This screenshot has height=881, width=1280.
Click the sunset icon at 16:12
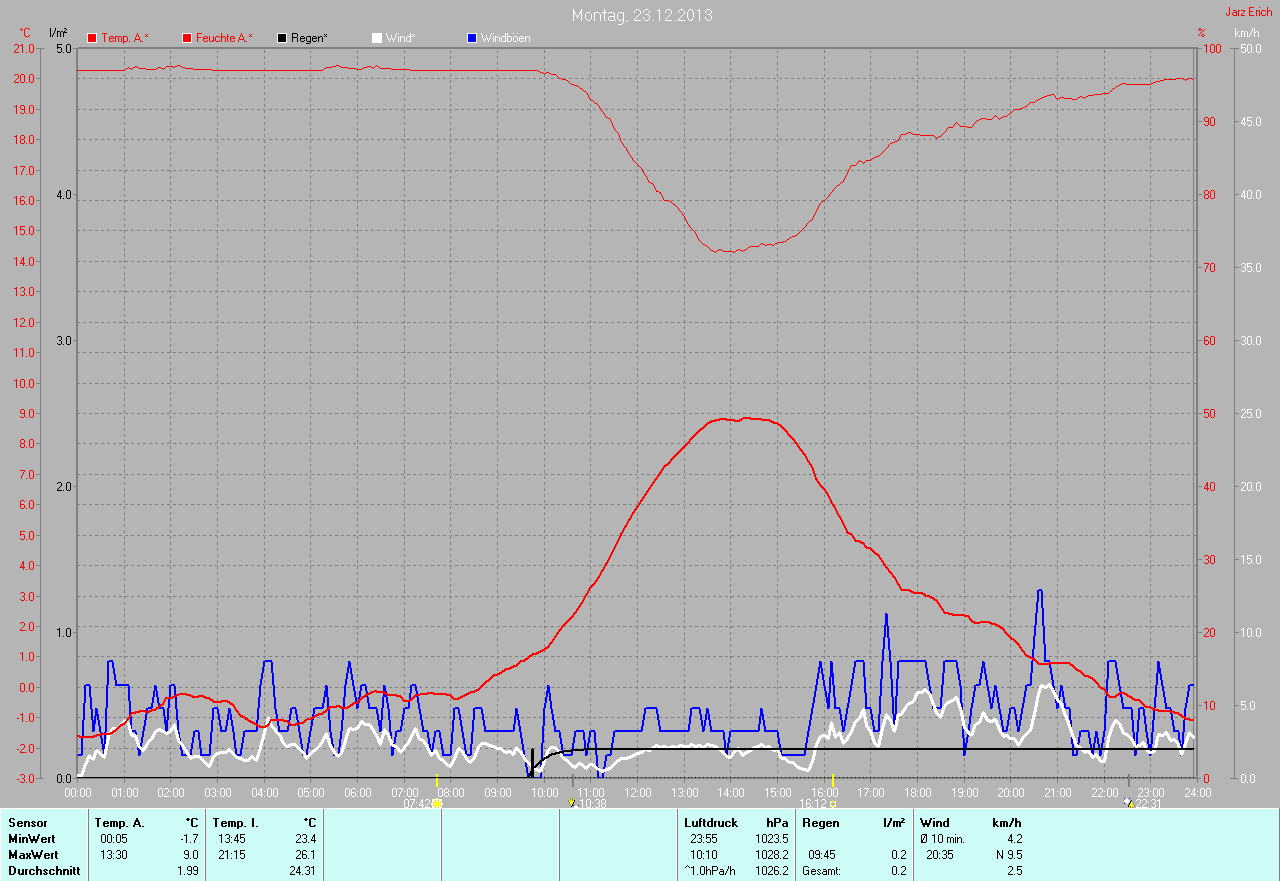pyautogui.click(x=832, y=803)
